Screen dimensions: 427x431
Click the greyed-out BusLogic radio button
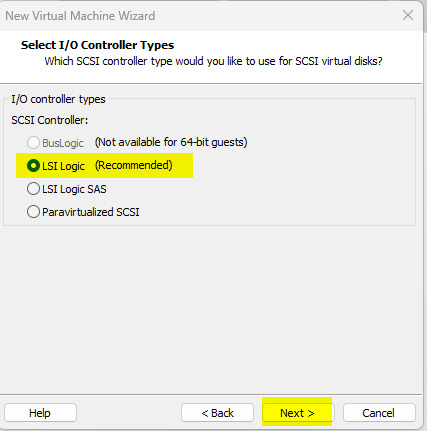(33, 143)
